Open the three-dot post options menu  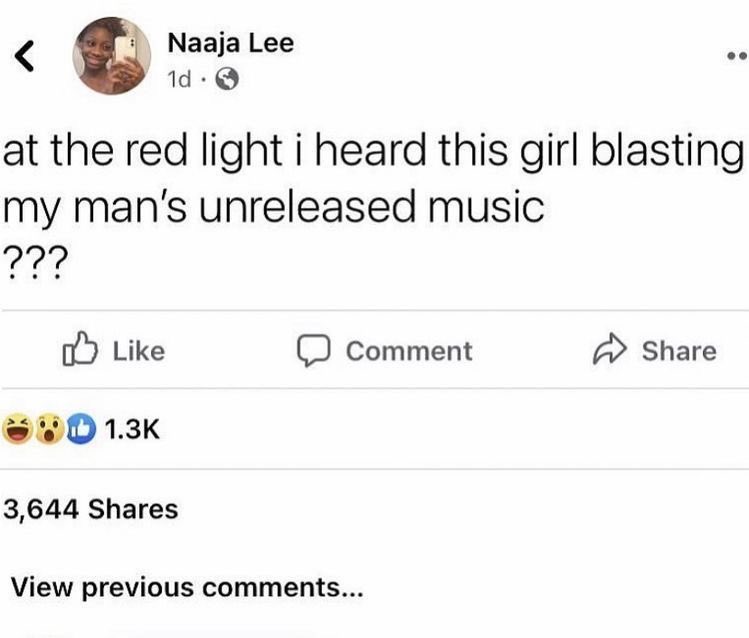(x=738, y=56)
